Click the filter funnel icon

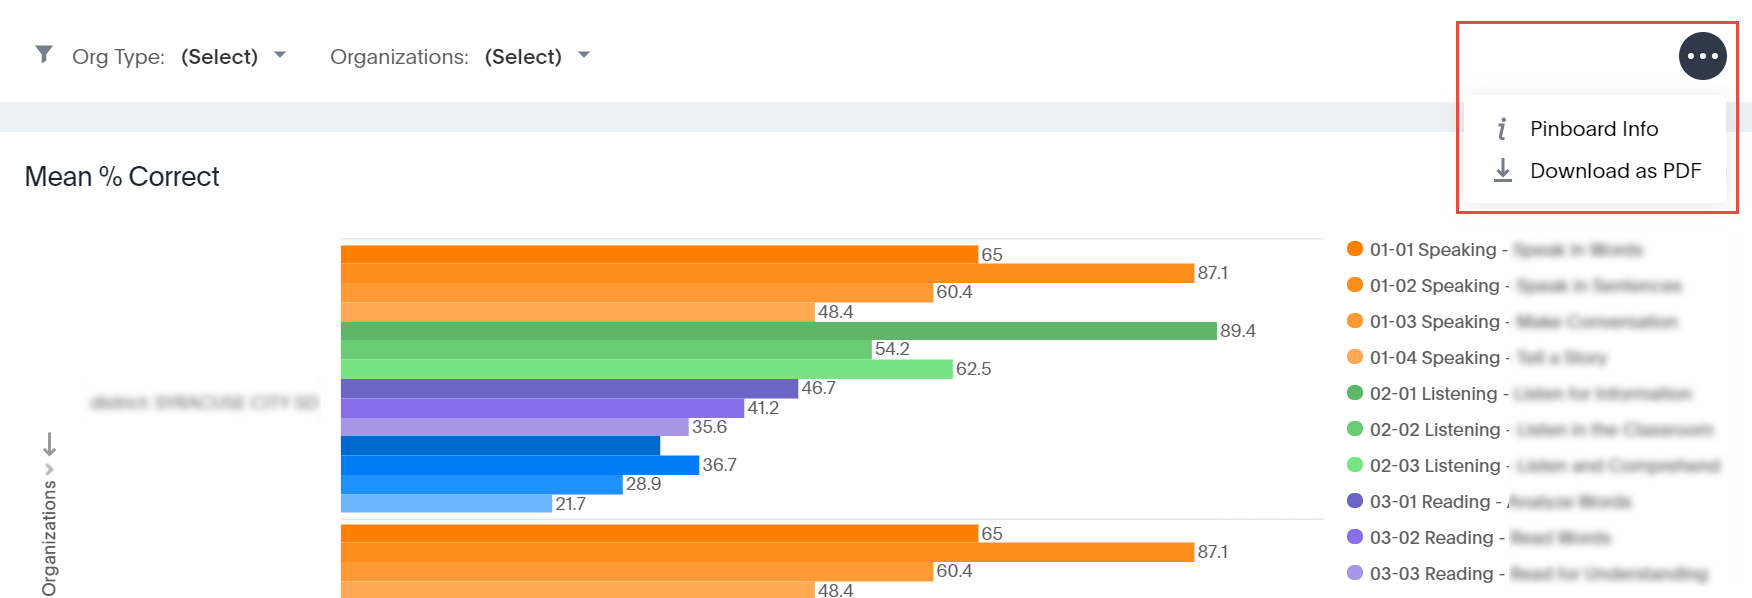point(44,54)
